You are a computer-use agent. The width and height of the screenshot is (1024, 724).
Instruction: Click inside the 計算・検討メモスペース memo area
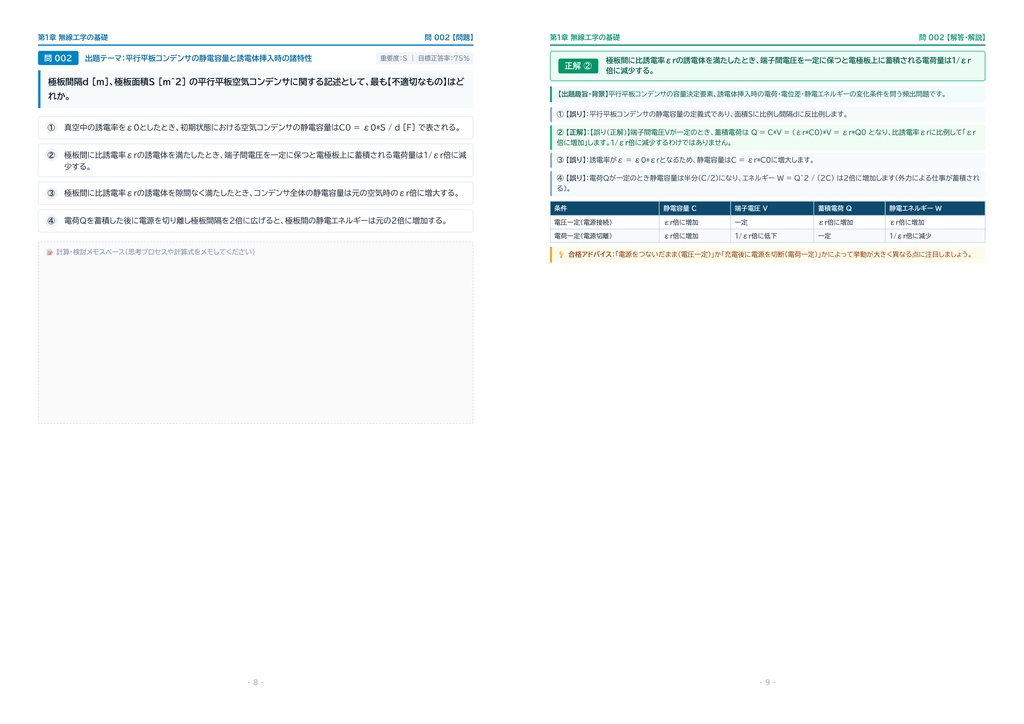pos(256,333)
